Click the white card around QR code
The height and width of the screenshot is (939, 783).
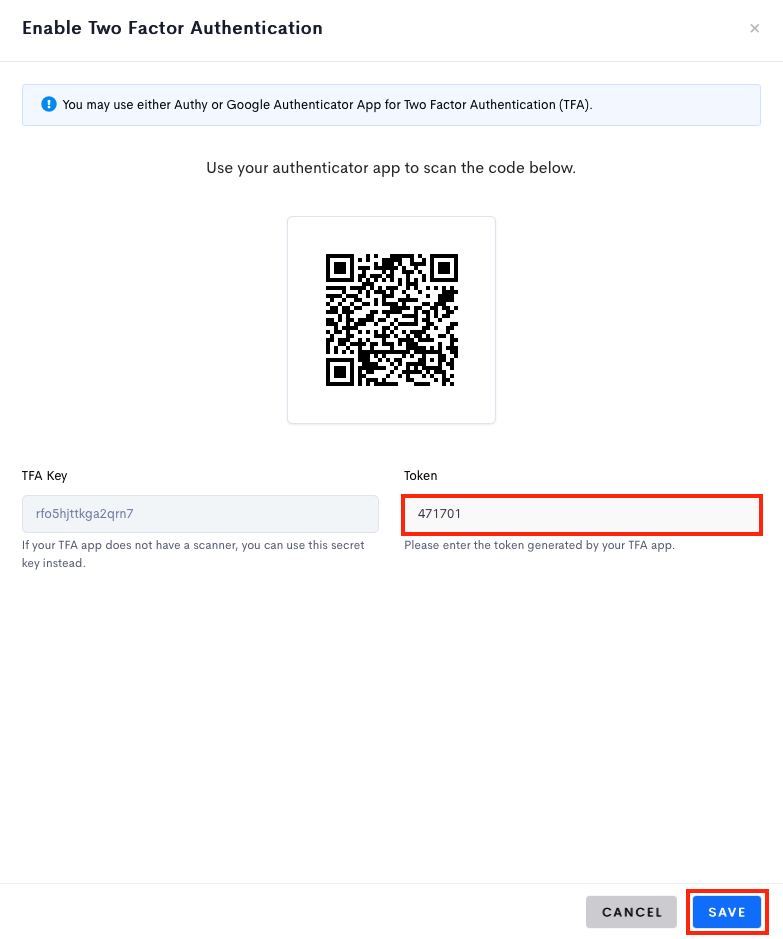tap(392, 320)
